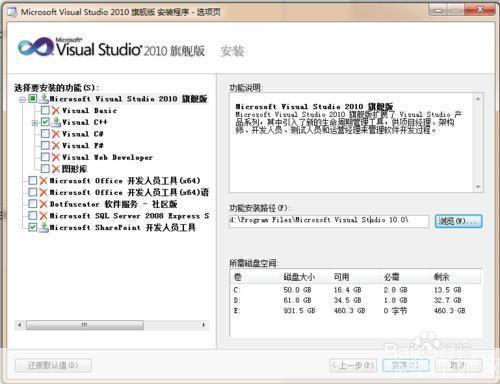
Task: Click the red X icon beside 图形库
Action: (56, 169)
